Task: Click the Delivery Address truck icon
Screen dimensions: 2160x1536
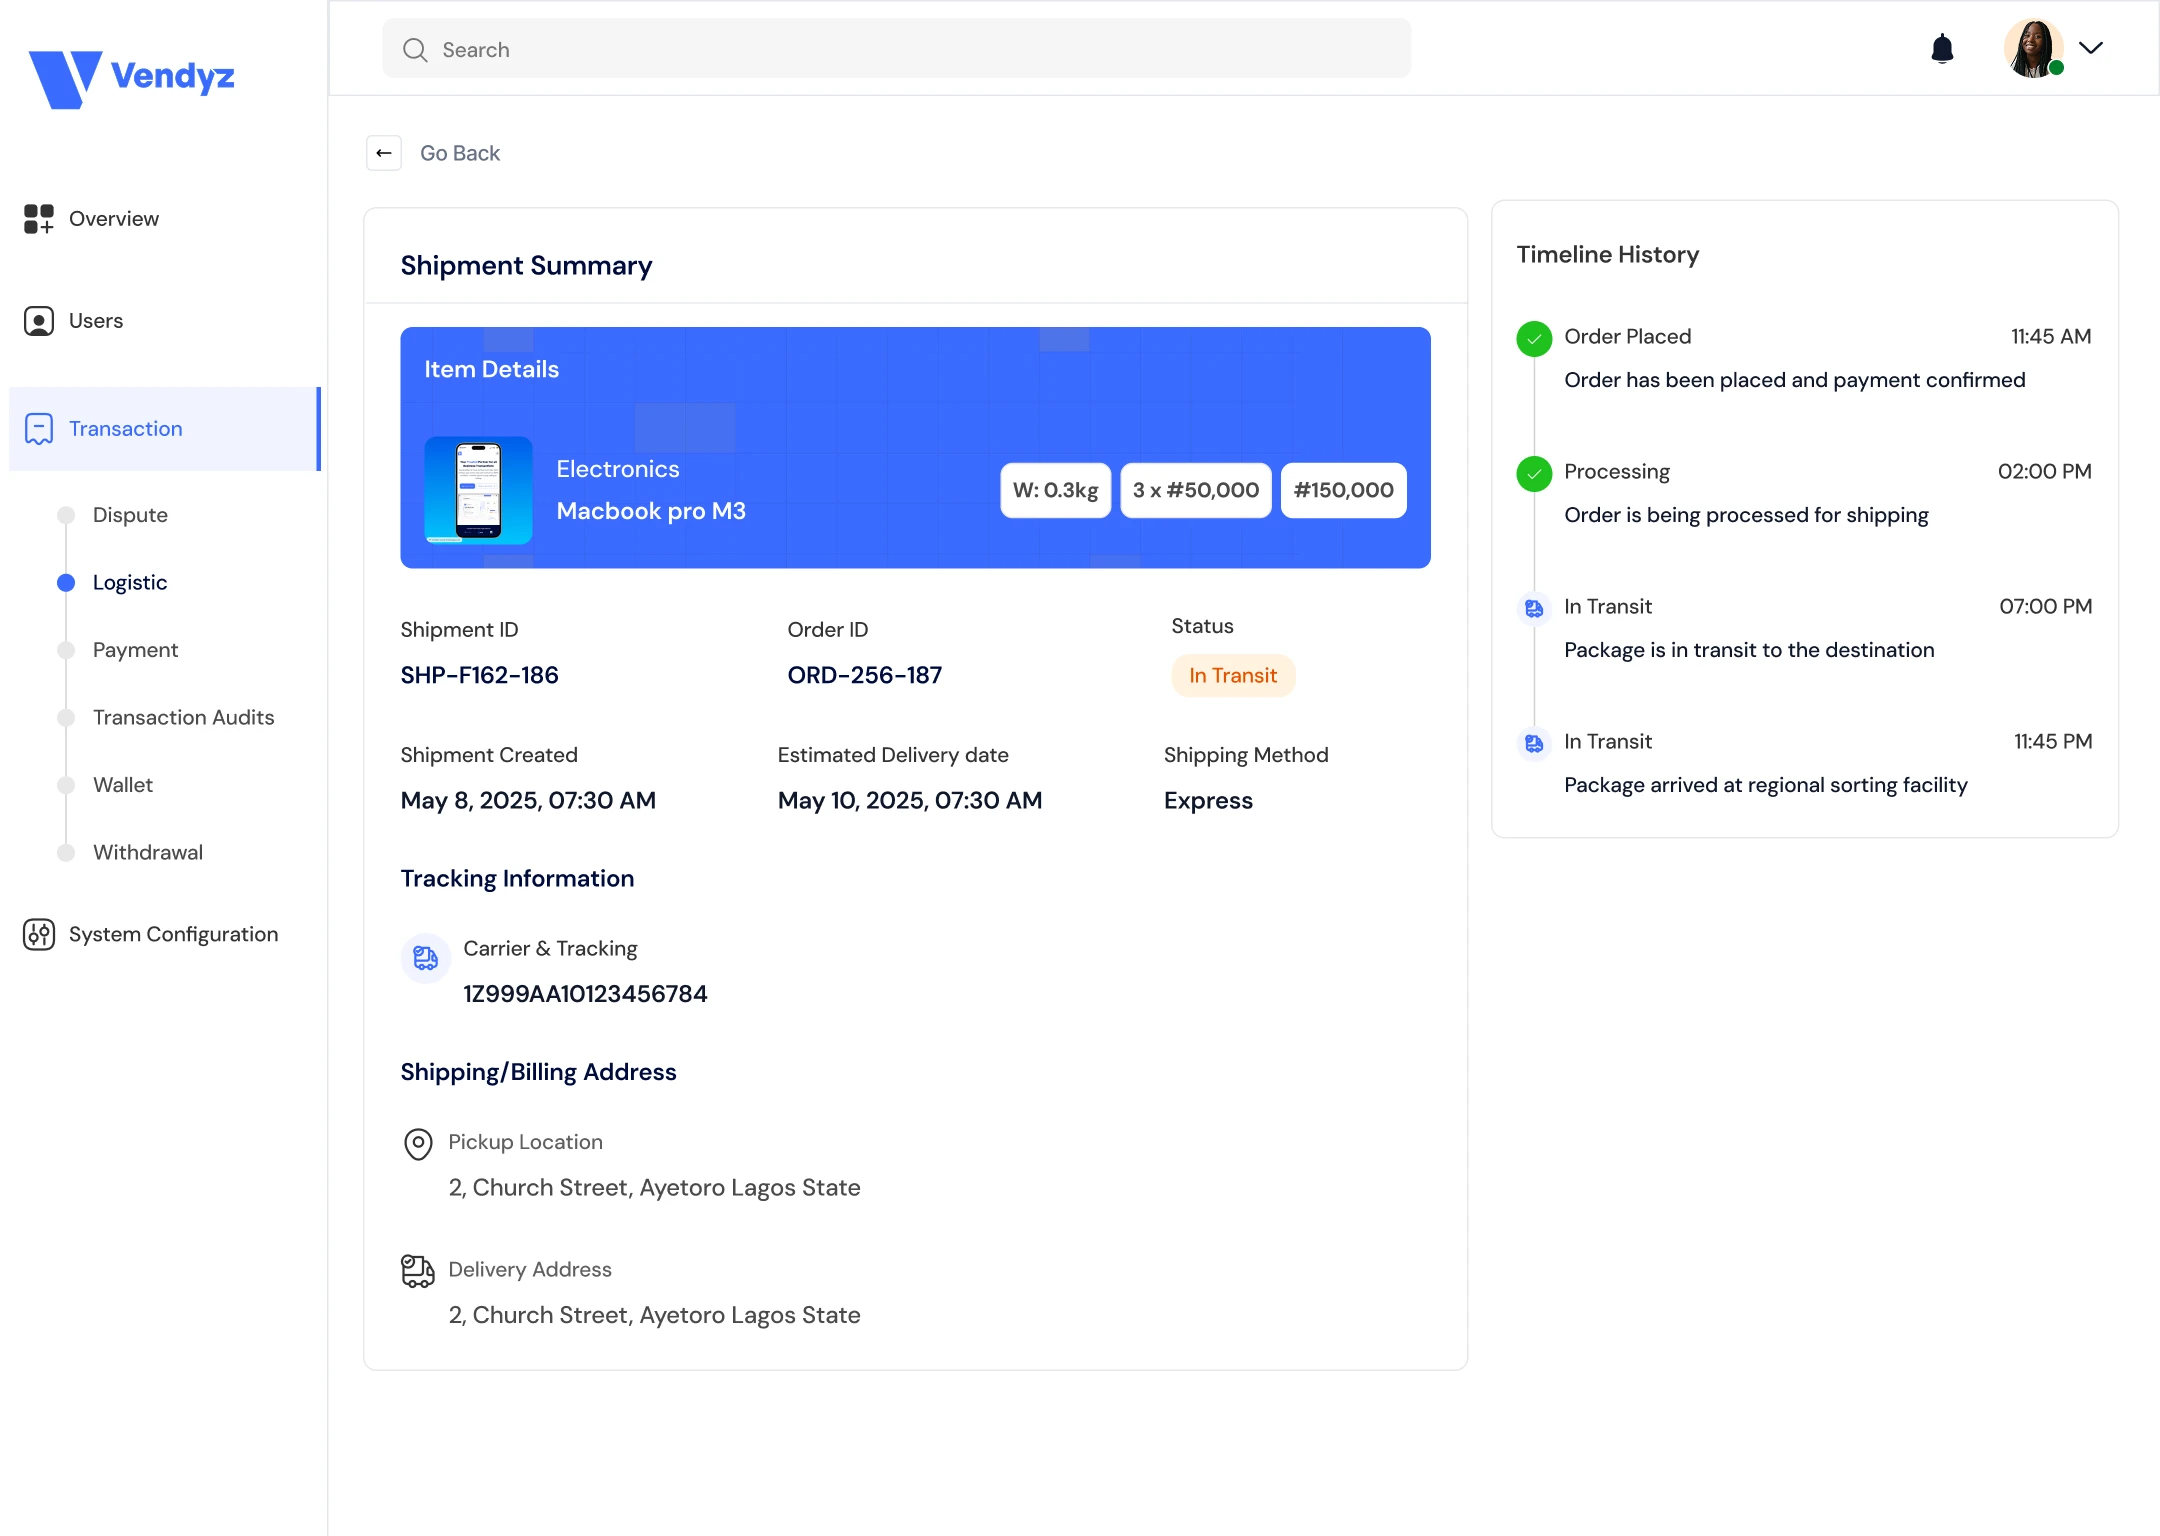Action: click(x=418, y=1271)
